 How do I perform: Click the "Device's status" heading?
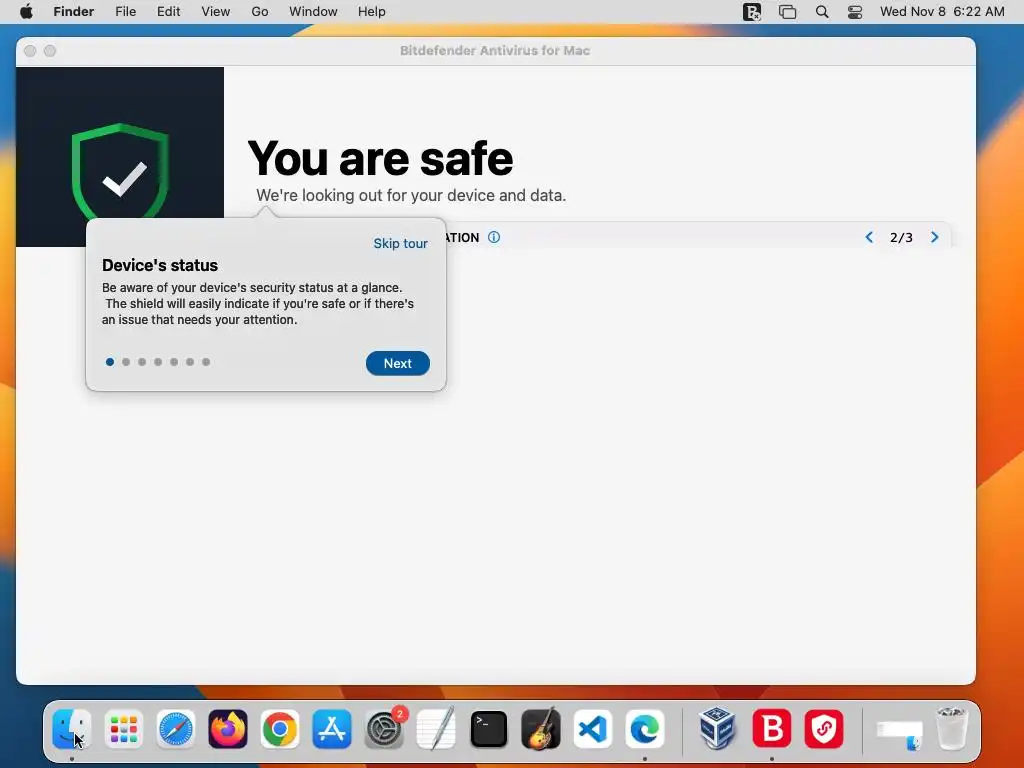click(x=160, y=265)
